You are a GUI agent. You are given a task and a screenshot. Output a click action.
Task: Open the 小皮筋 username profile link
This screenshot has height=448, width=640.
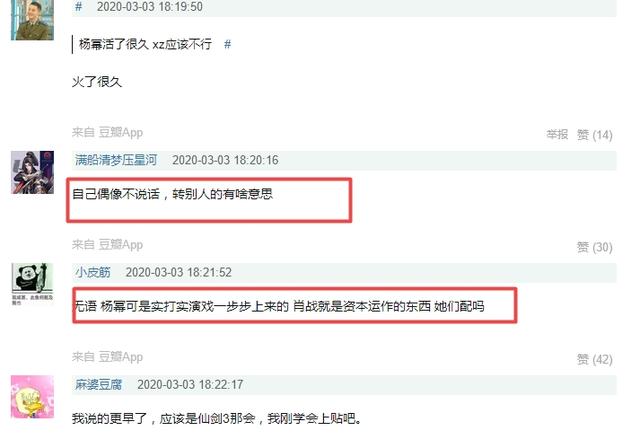tap(93, 272)
